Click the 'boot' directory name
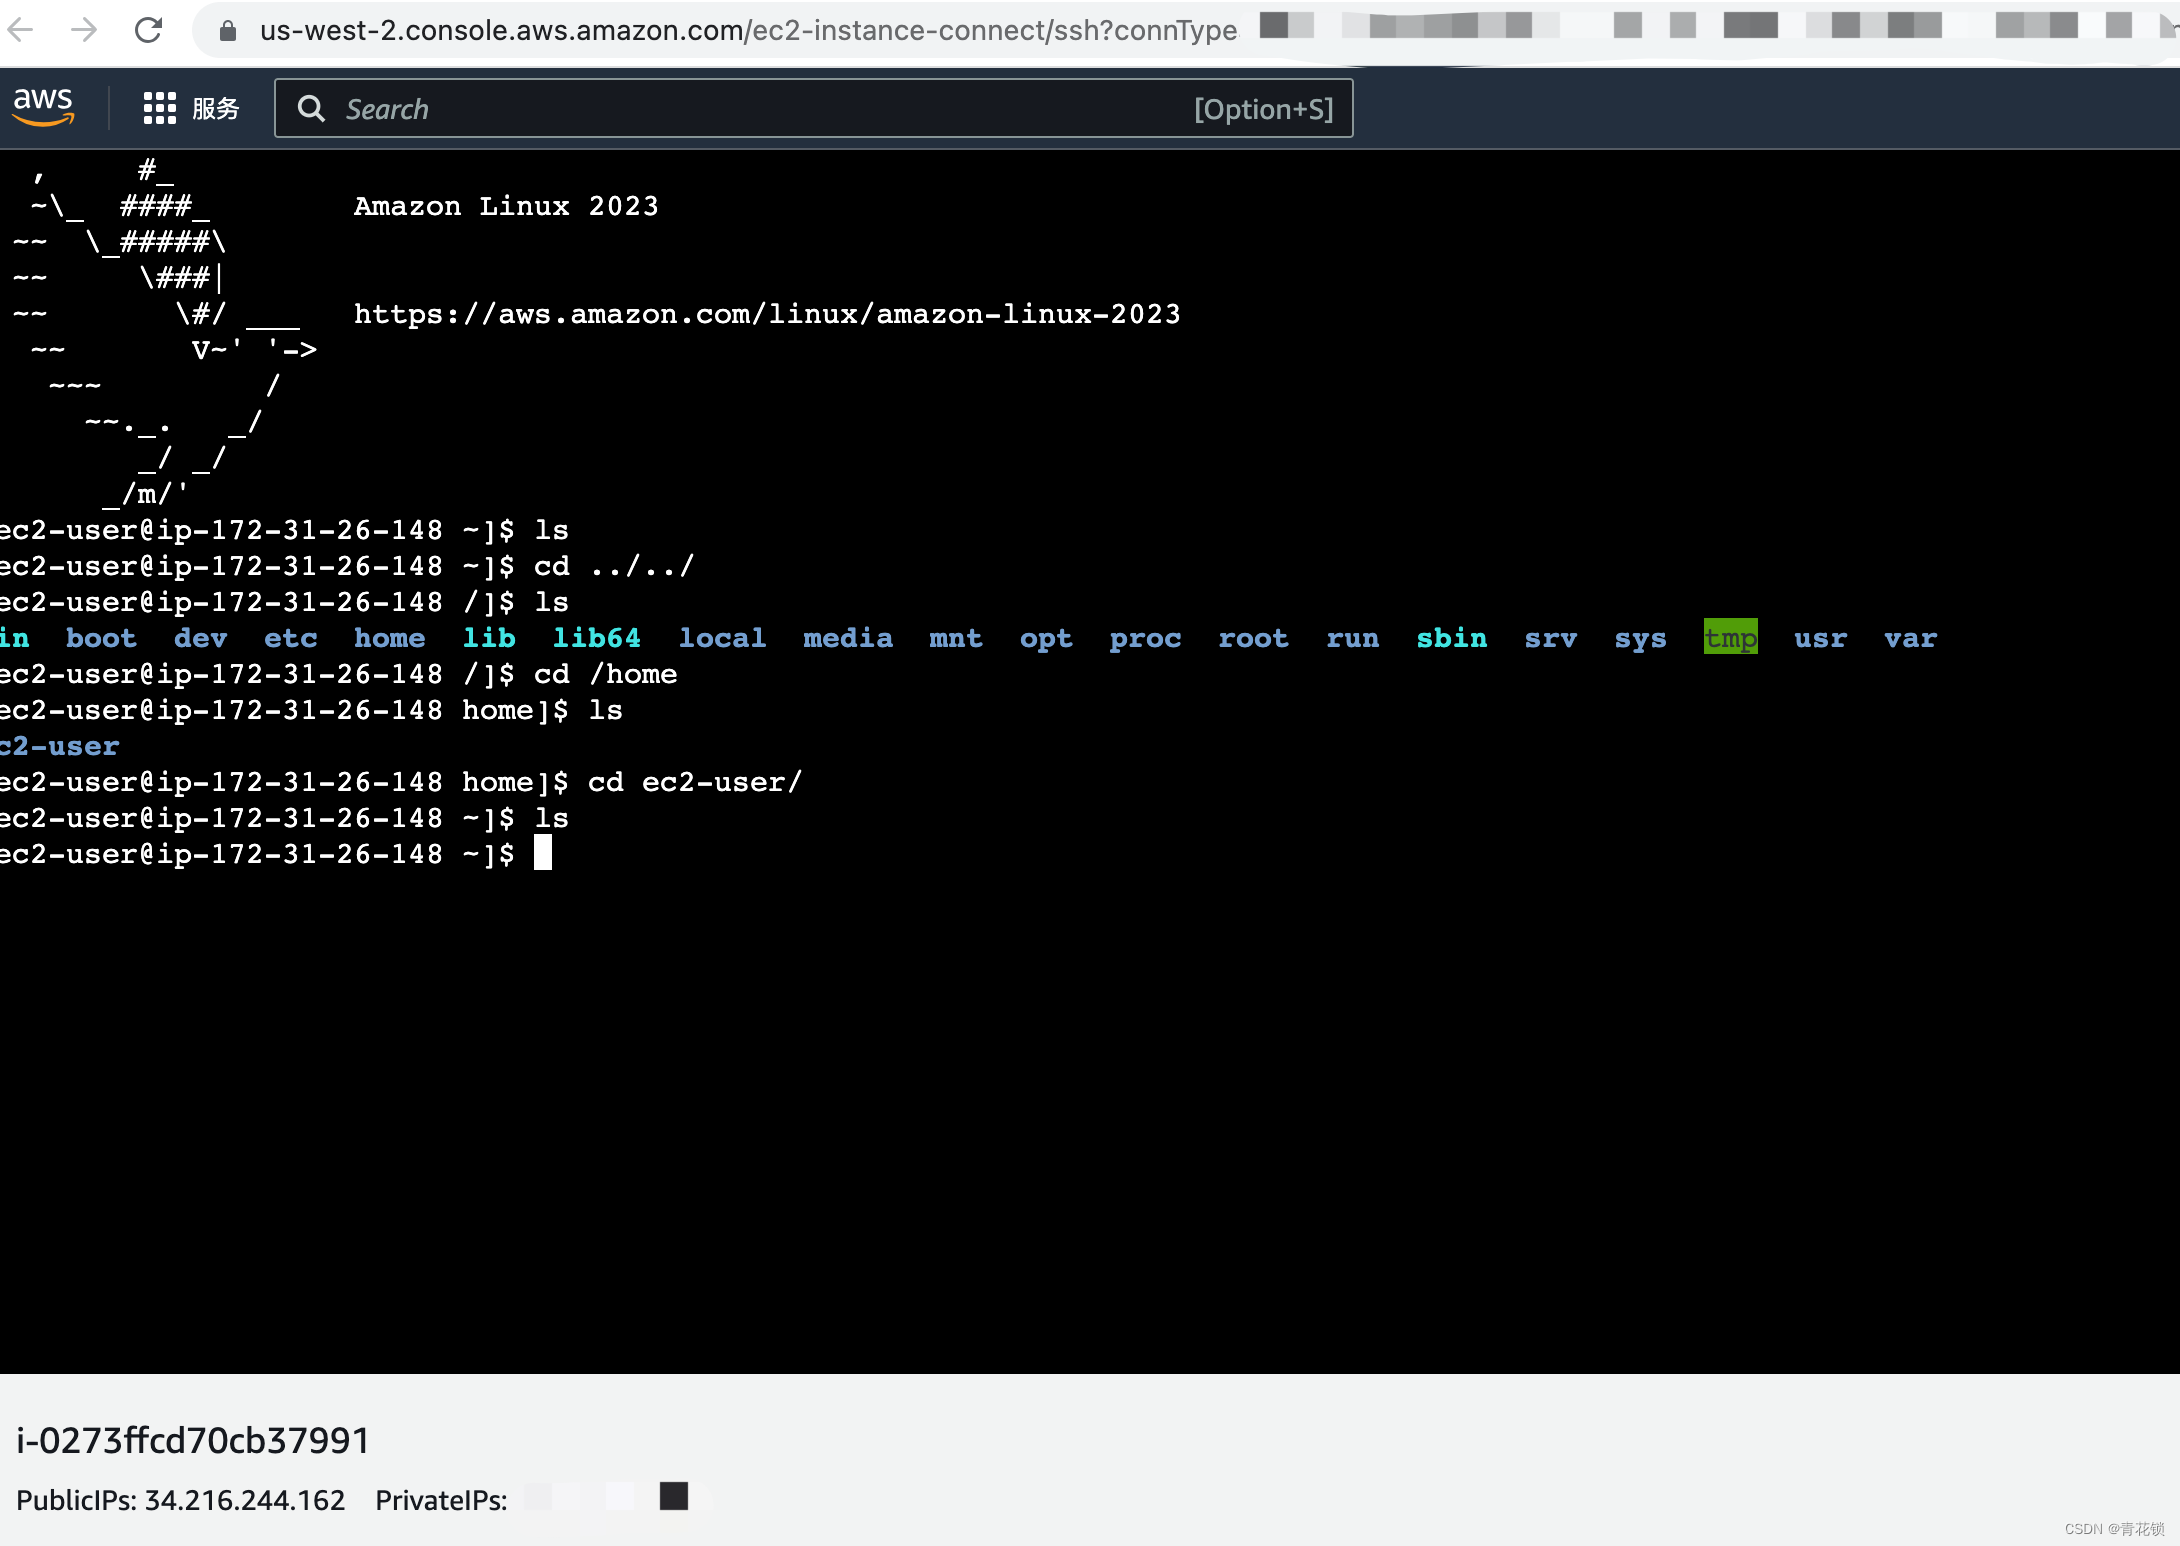This screenshot has height=1546, width=2180. coord(101,638)
